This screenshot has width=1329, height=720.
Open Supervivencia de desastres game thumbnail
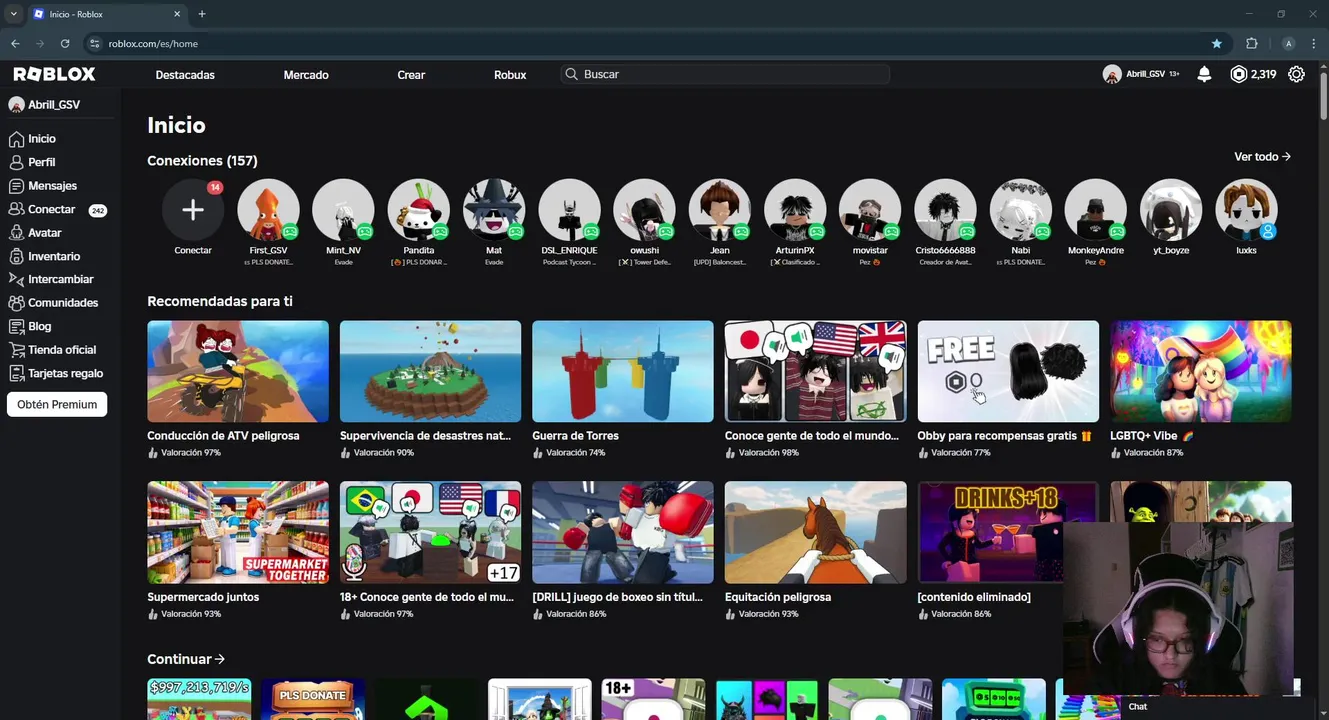tap(430, 371)
